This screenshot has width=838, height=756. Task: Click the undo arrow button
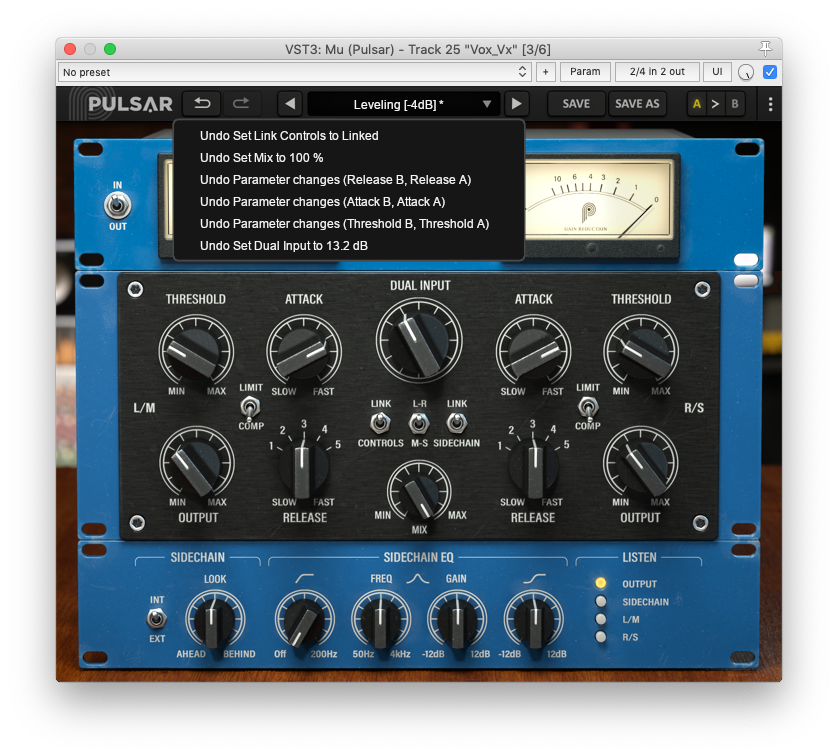tap(201, 104)
